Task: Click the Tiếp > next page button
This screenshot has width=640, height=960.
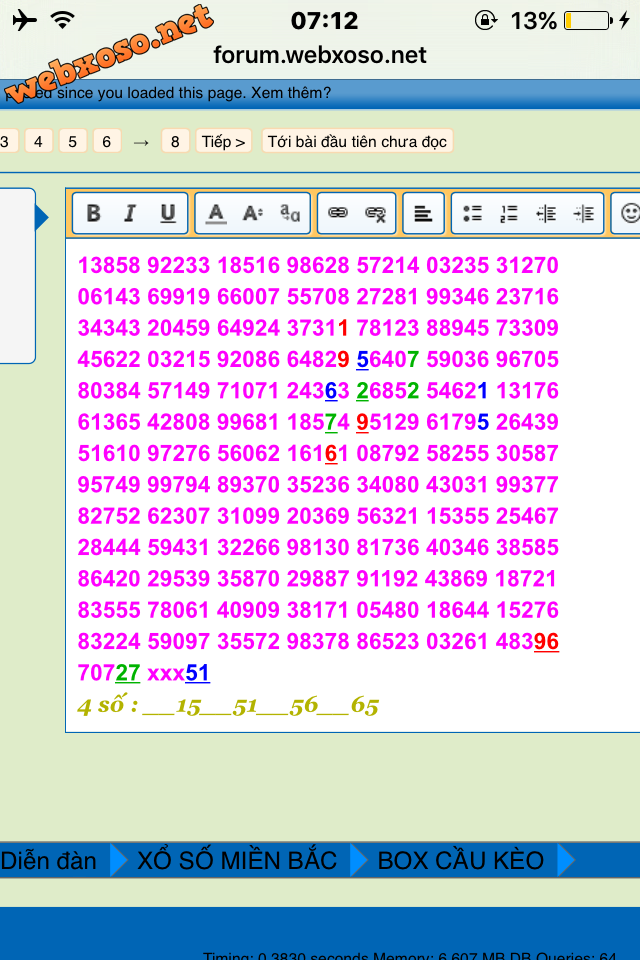Action: (x=224, y=141)
